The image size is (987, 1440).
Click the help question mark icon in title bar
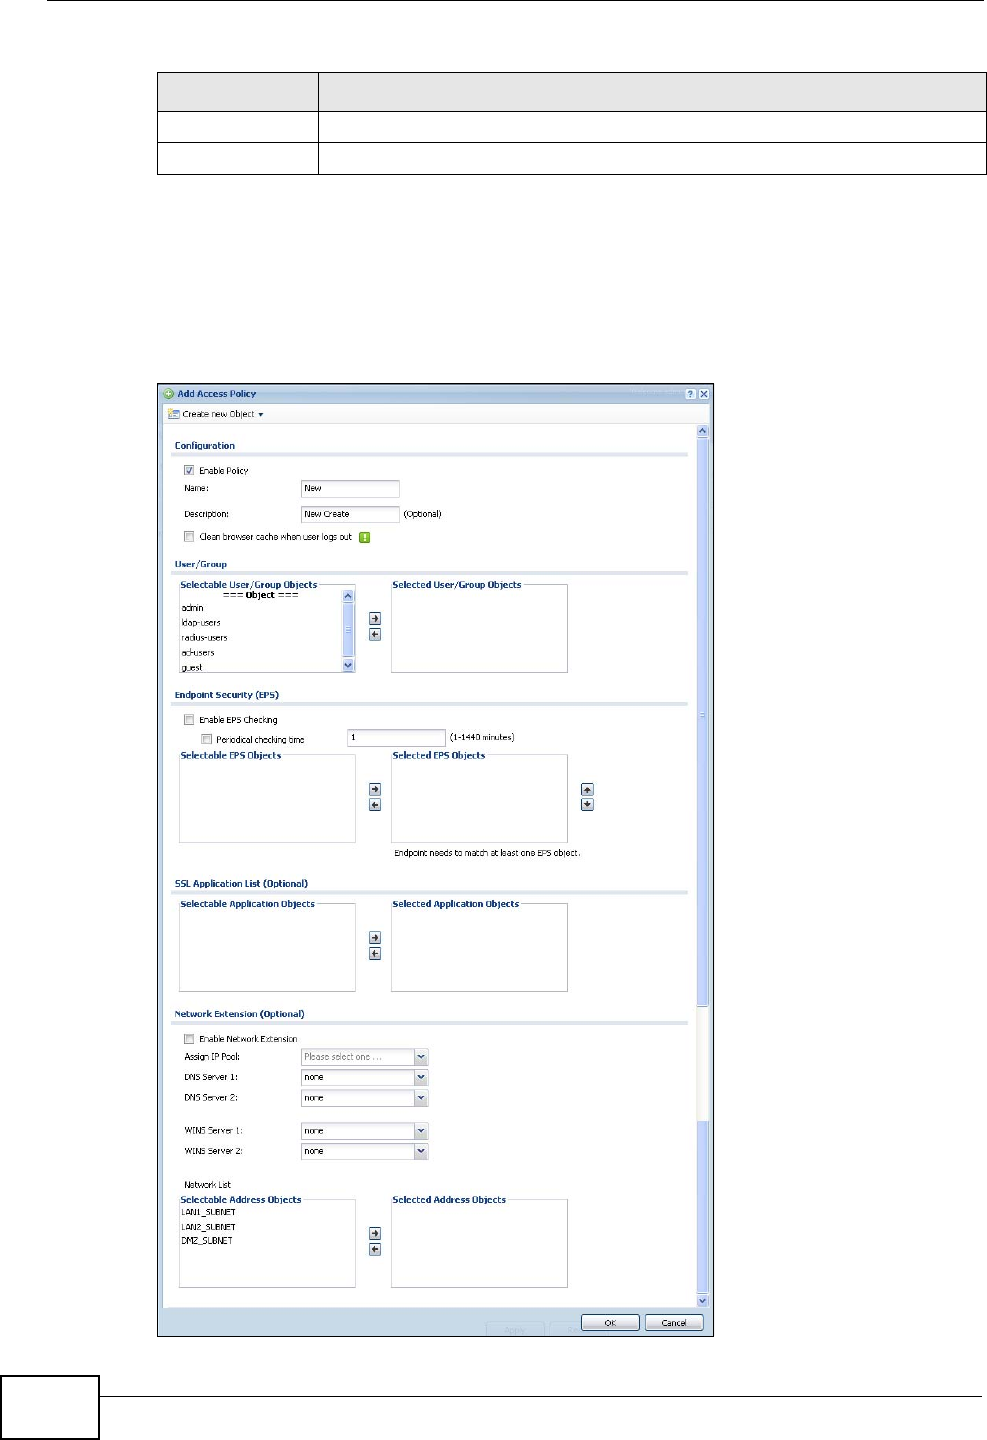point(691,394)
